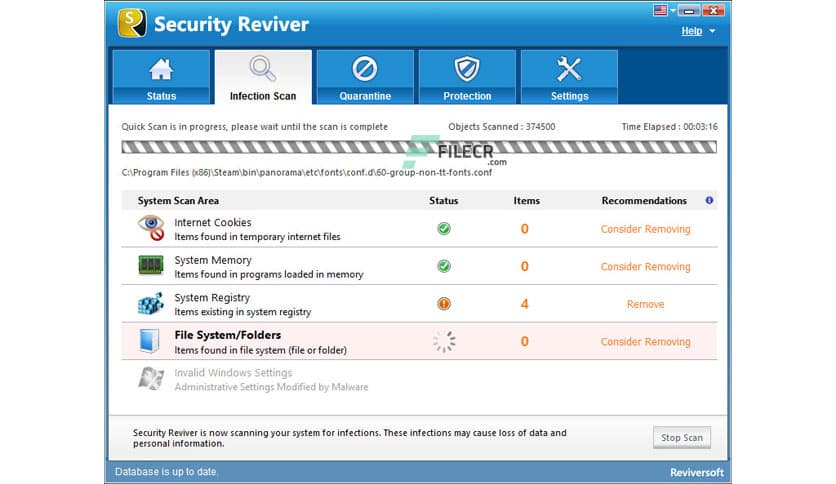Click Remove for System Registry

click(x=645, y=304)
